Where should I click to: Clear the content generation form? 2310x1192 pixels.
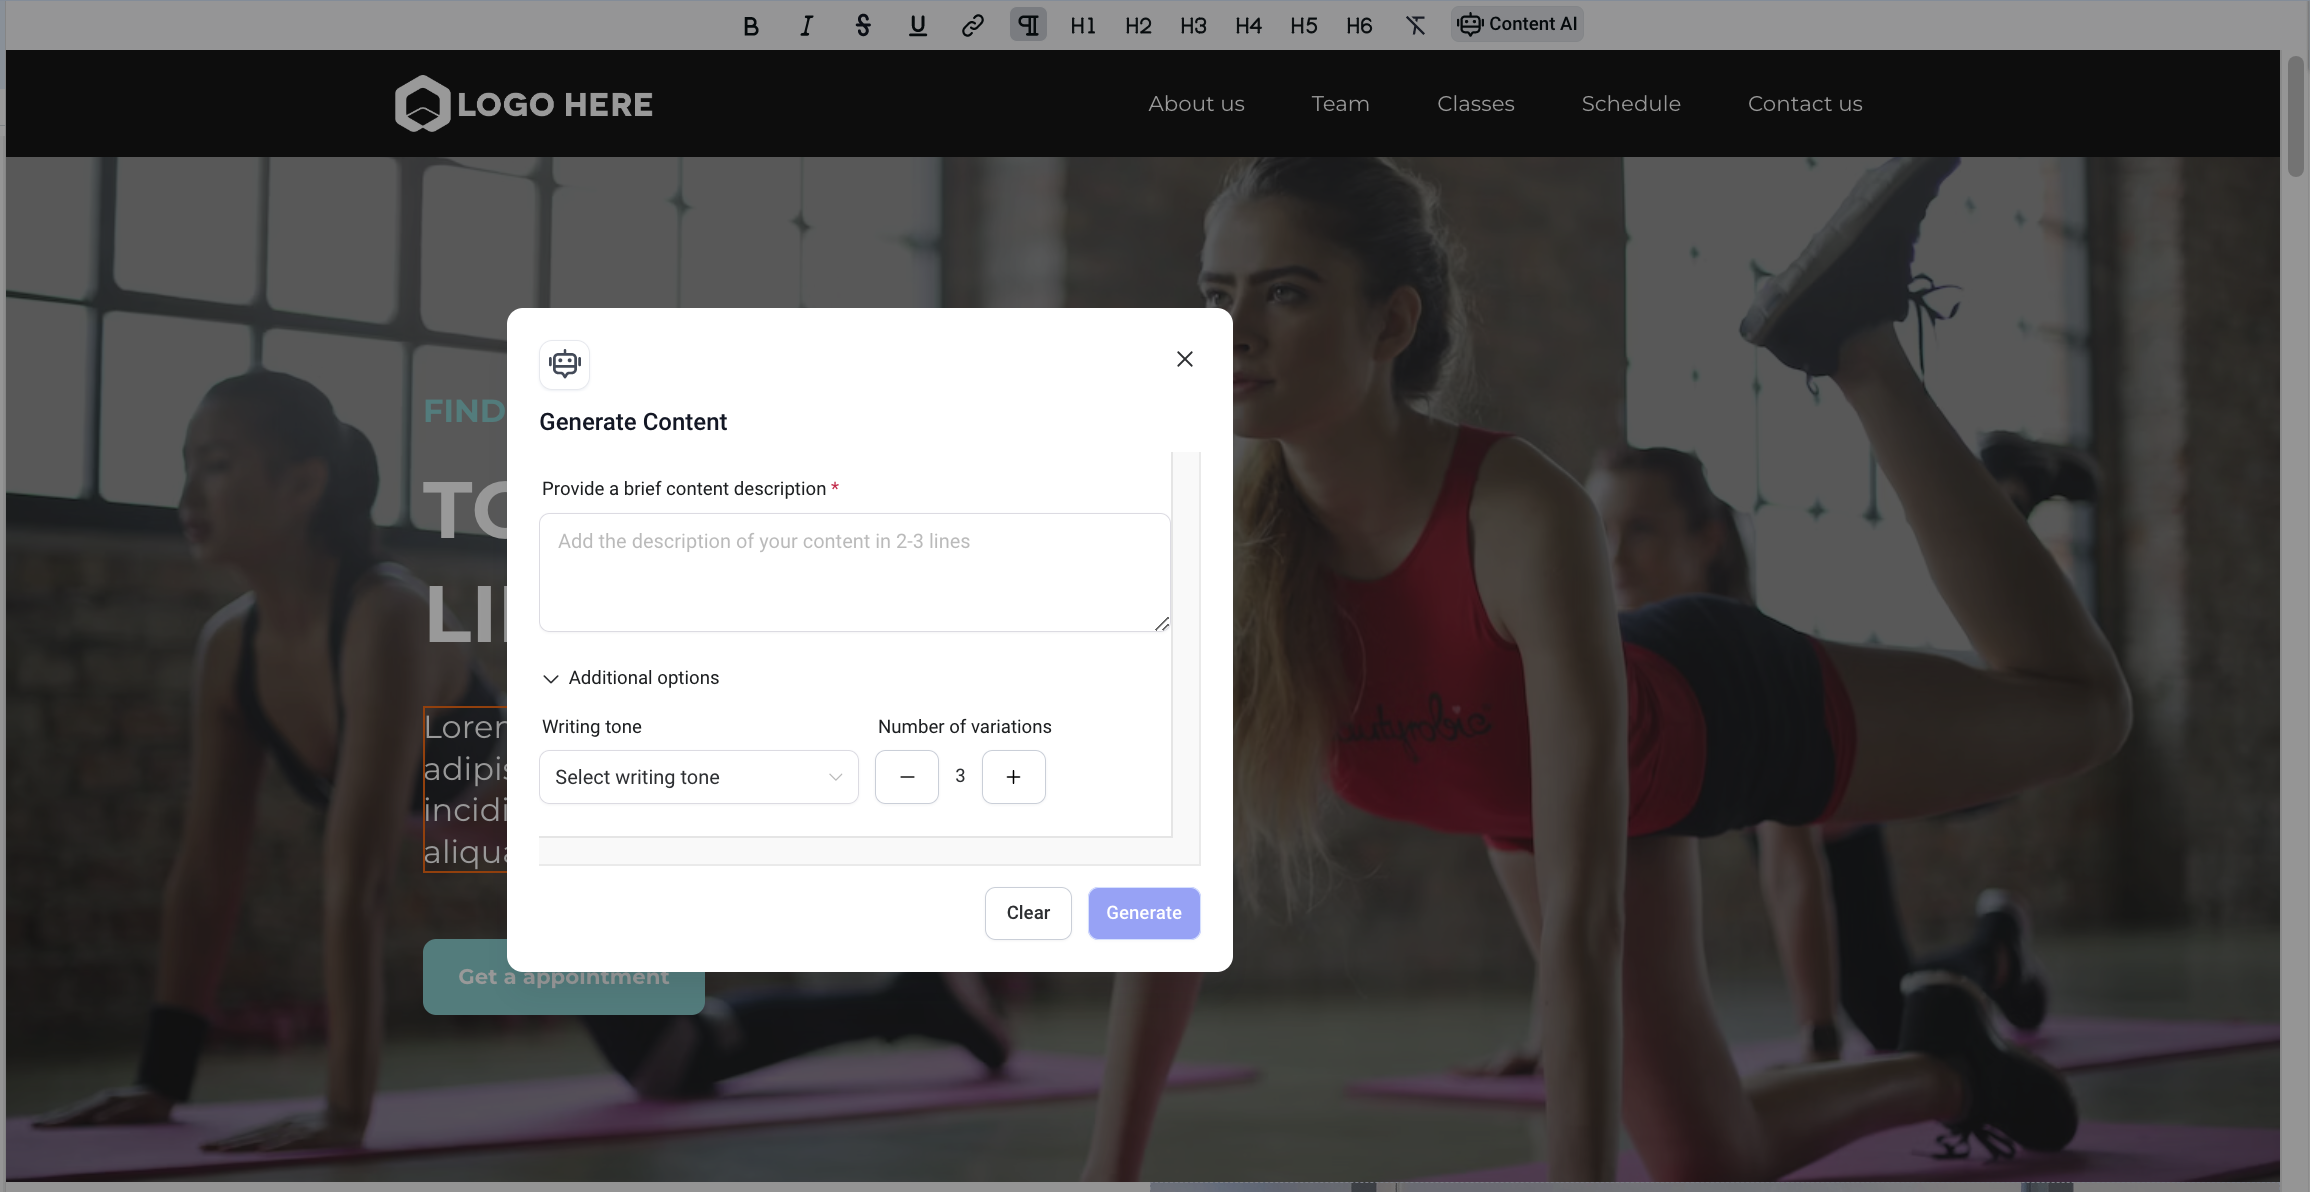(x=1027, y=913)
